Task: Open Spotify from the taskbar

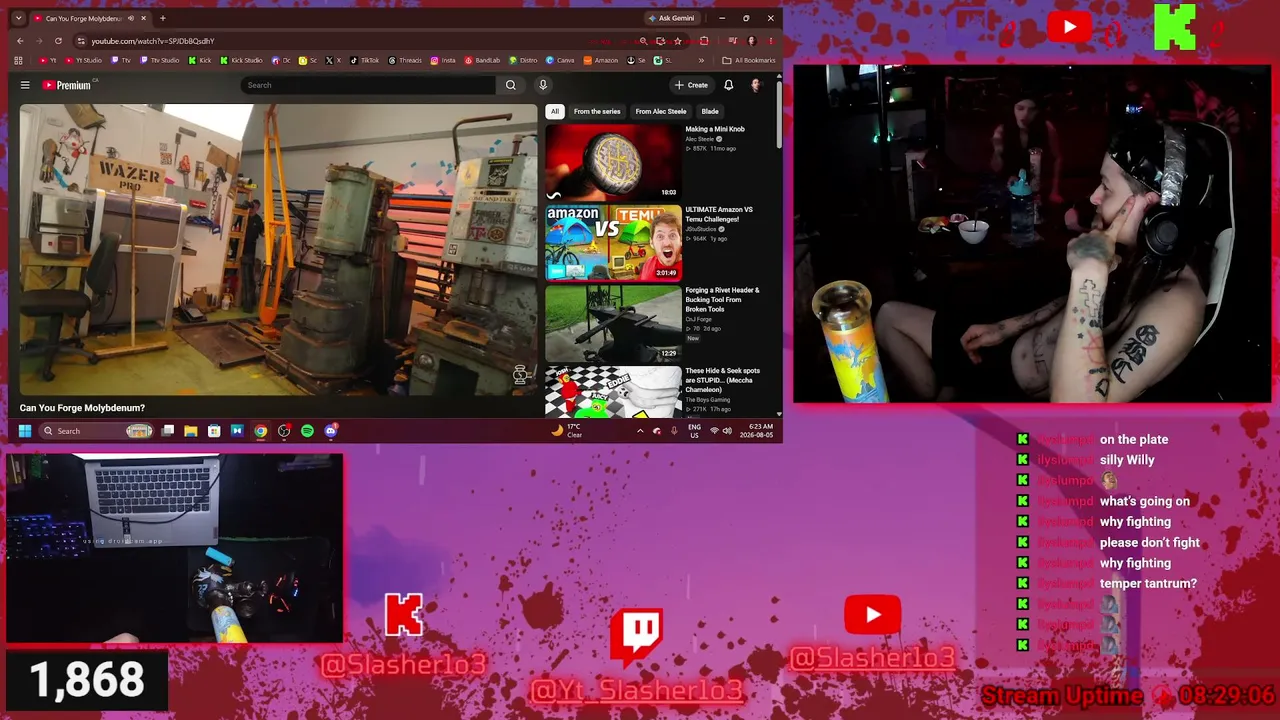Action: point(307,431)
